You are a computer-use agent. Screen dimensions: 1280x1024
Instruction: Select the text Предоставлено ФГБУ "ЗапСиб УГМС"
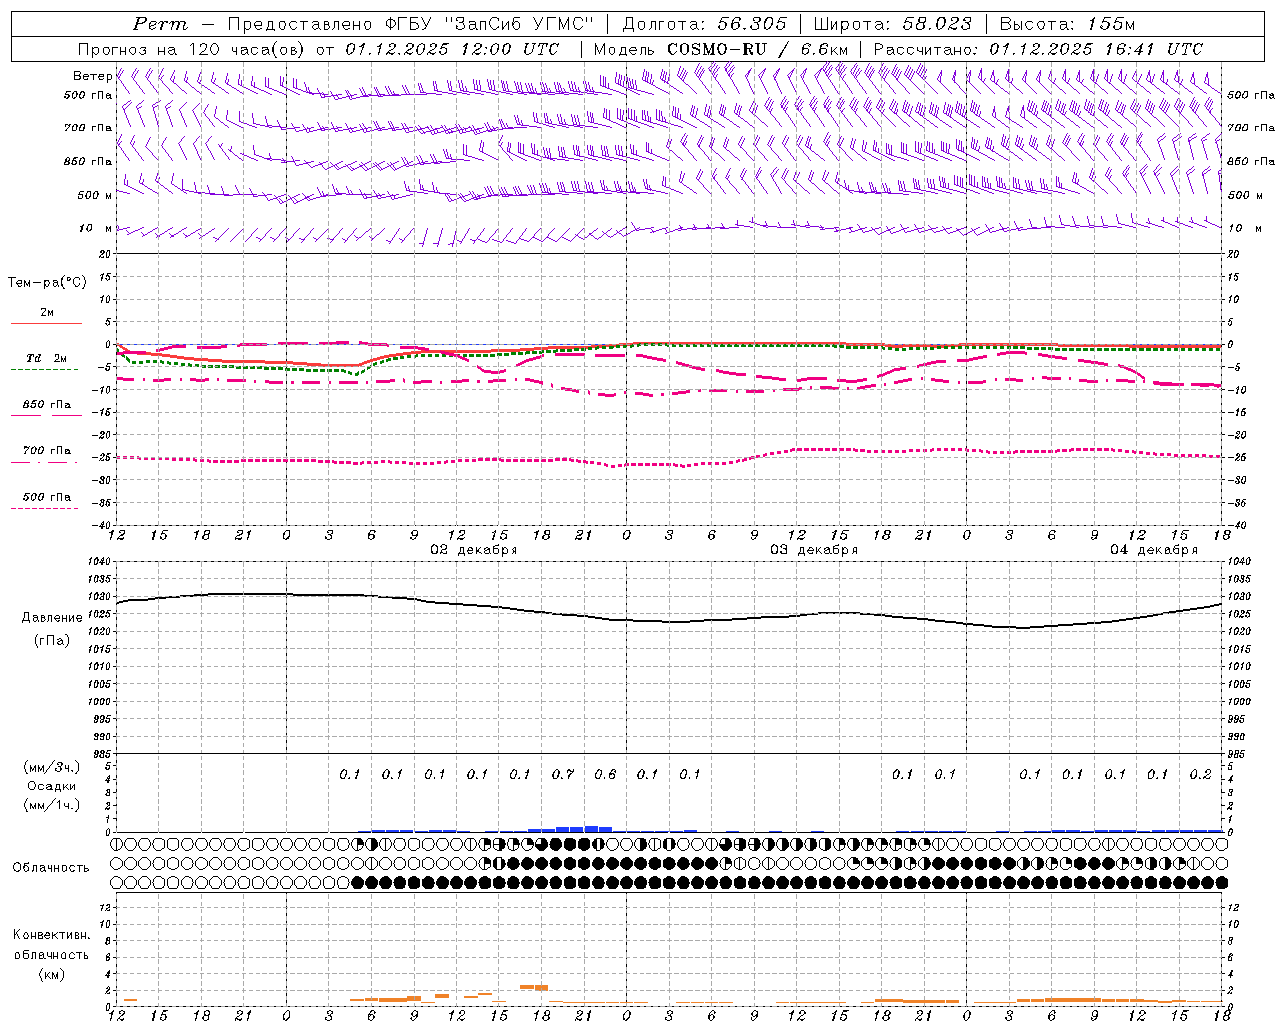click(411, 24)
